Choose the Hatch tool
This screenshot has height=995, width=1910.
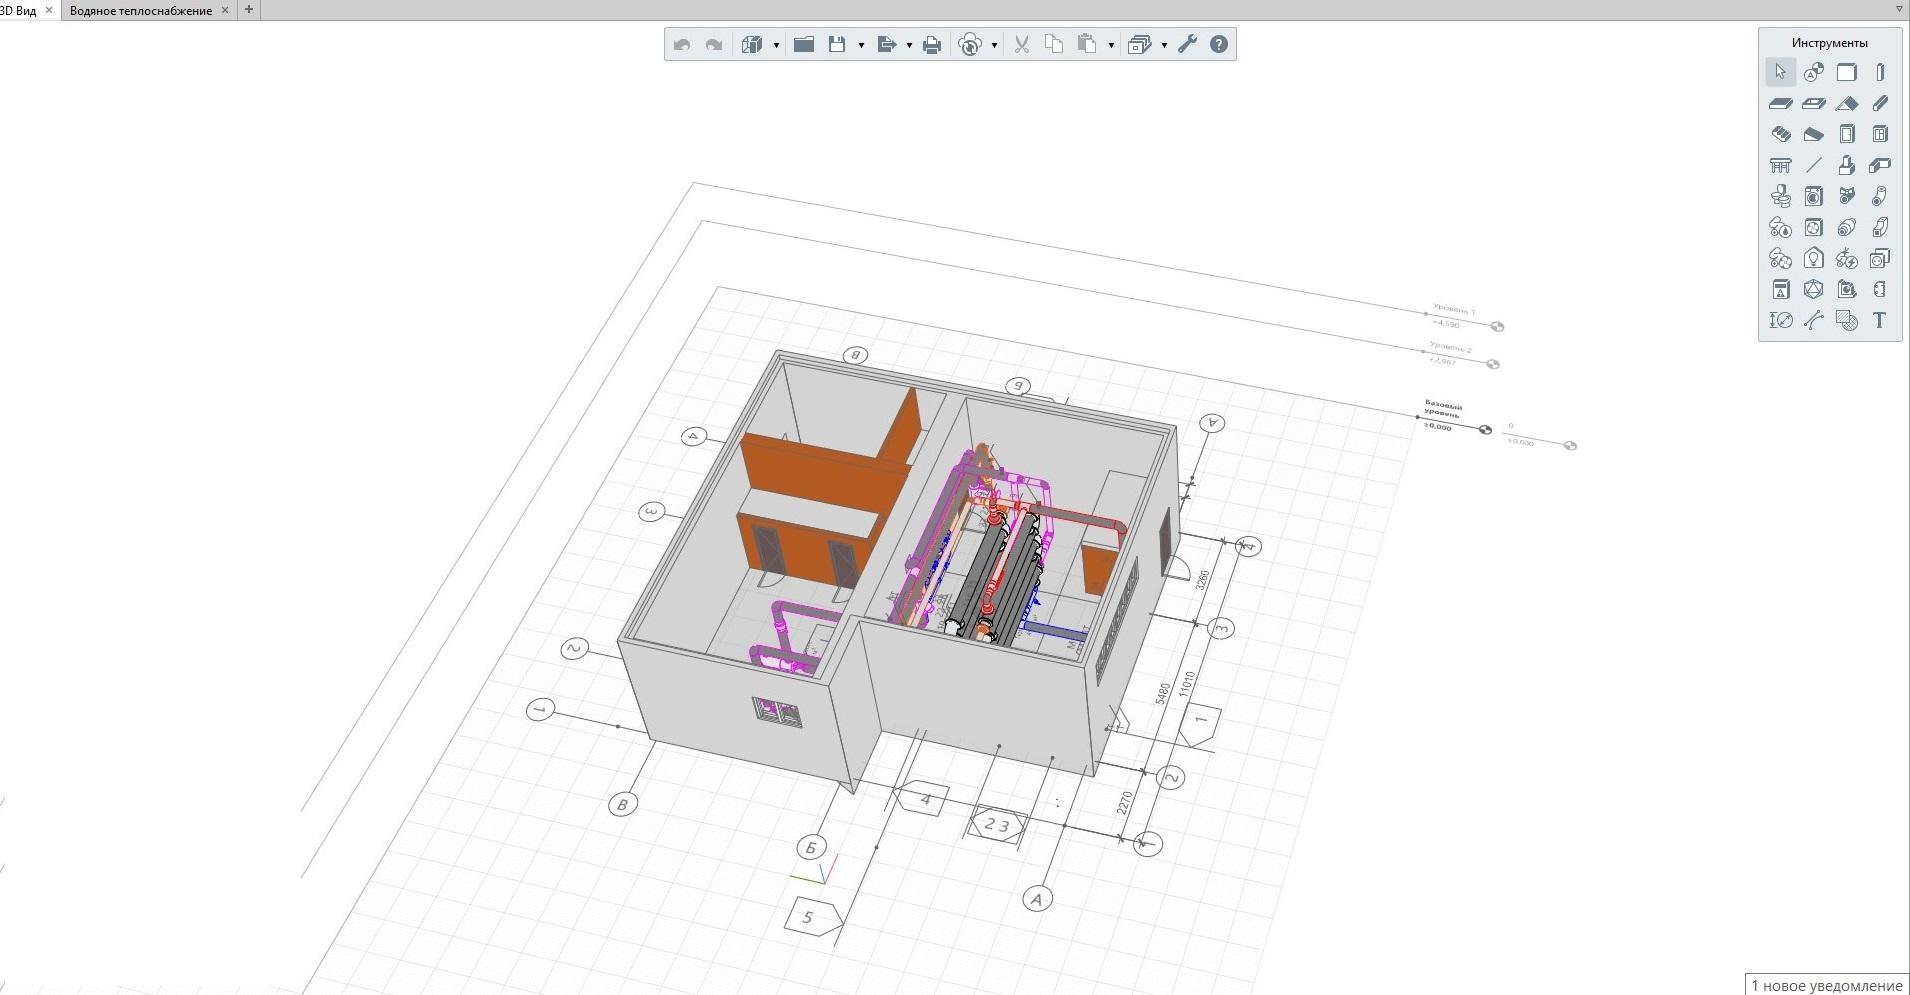click(x=1846, y=320)
